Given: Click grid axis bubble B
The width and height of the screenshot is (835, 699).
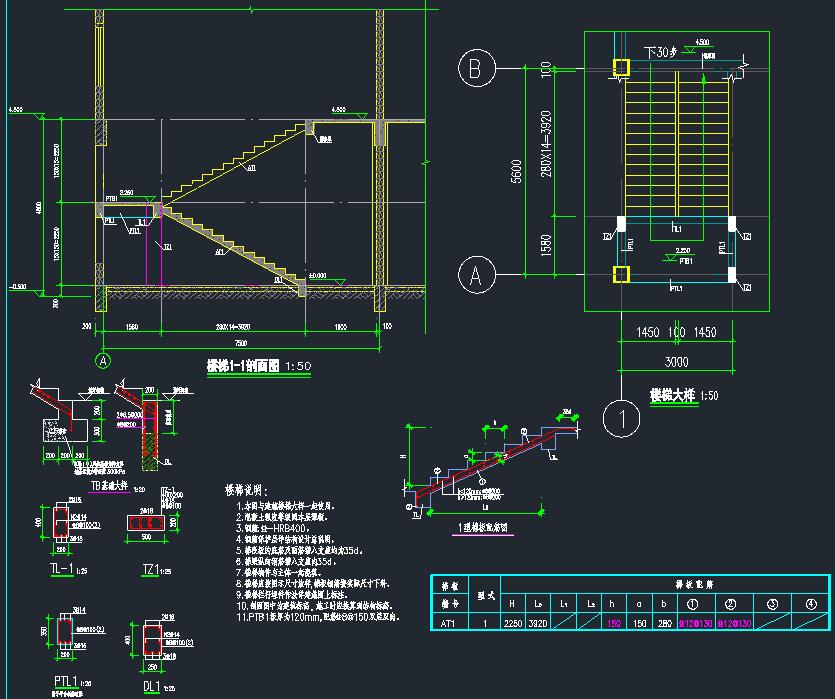Looking at the screenshot, I should pyautogui.click(x=477, y=68).
